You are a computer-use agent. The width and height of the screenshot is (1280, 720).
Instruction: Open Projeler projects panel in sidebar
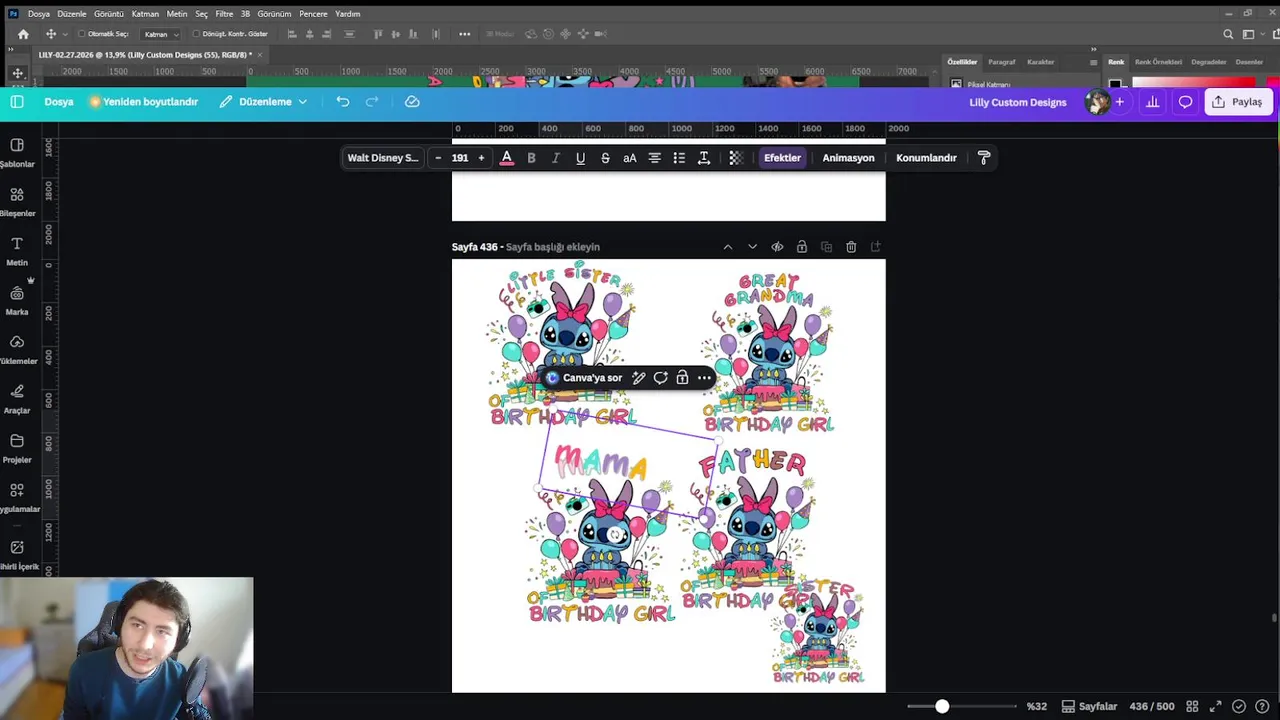coord(17,448)
